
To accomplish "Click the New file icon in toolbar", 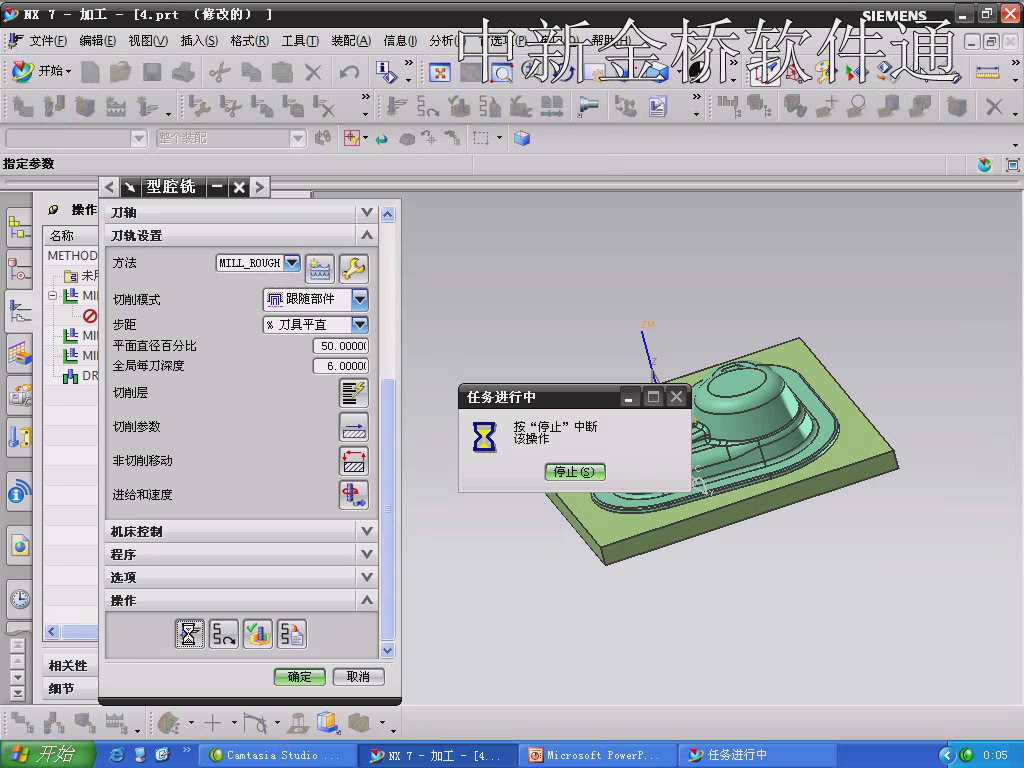I will [x=90, y=72].
